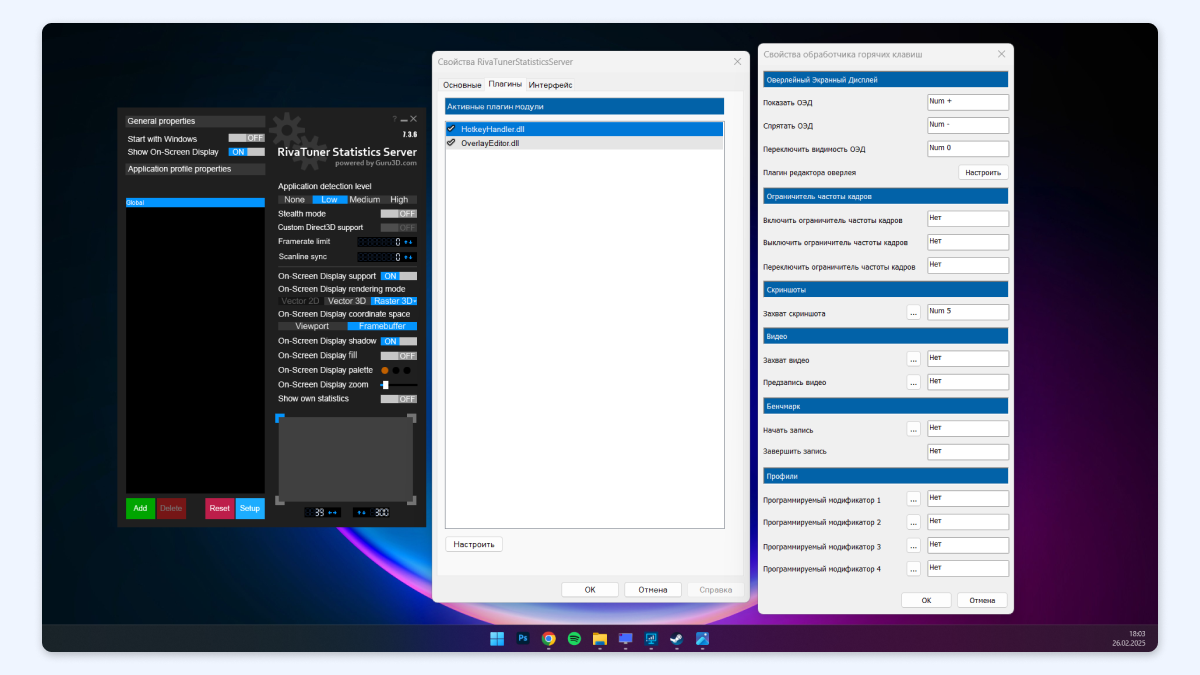Image resolution: width=1200 pixels, height=675 pixels.
Task: Adjust the On-Screen Display zoom slider
Action: (398, 385)
